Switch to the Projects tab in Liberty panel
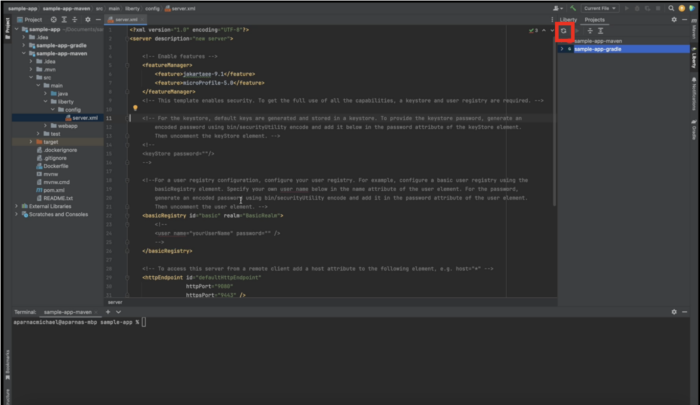Screen dimensions: 700x405 pyautogui.click(x=595, y=20)
